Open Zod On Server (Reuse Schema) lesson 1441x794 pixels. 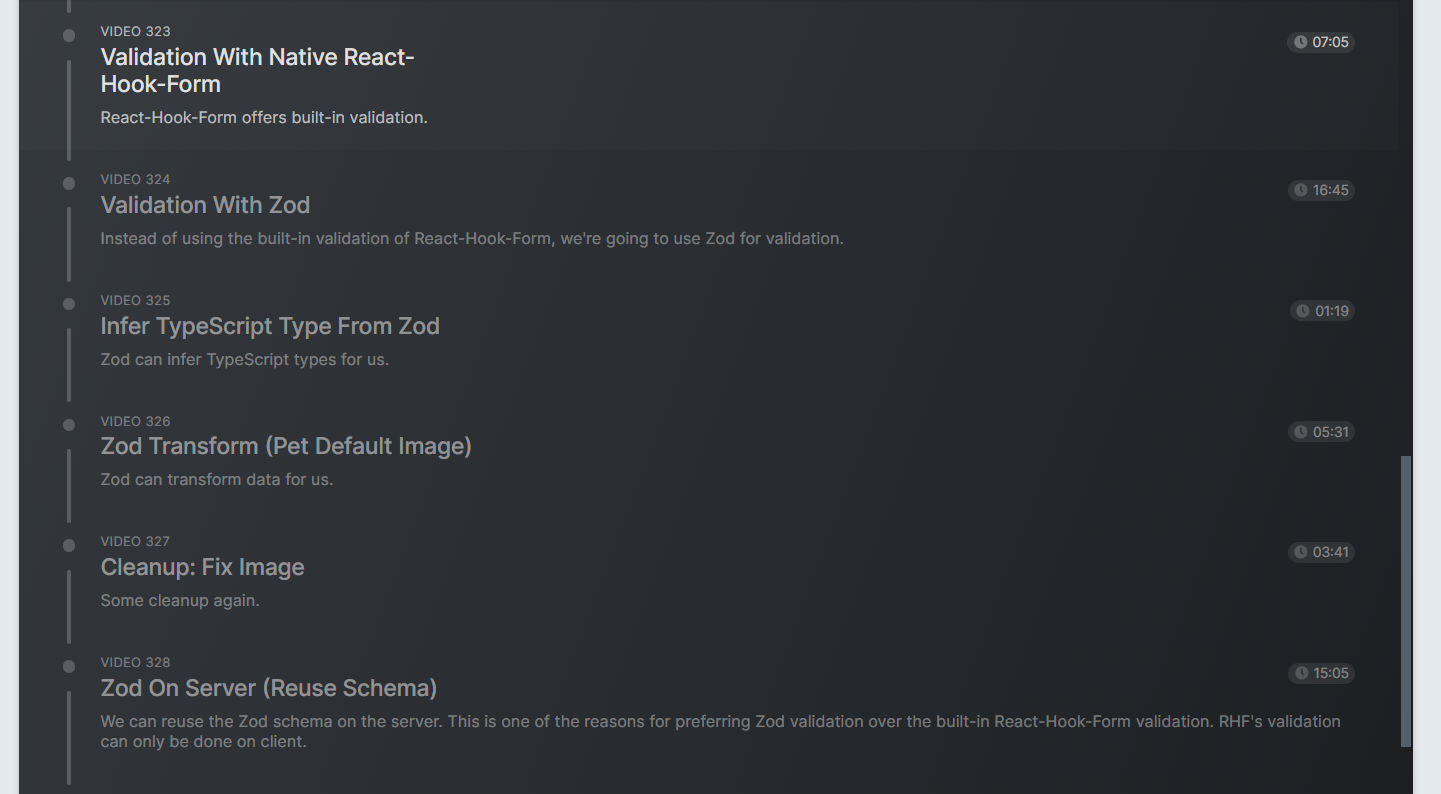(x=269, y=688)
